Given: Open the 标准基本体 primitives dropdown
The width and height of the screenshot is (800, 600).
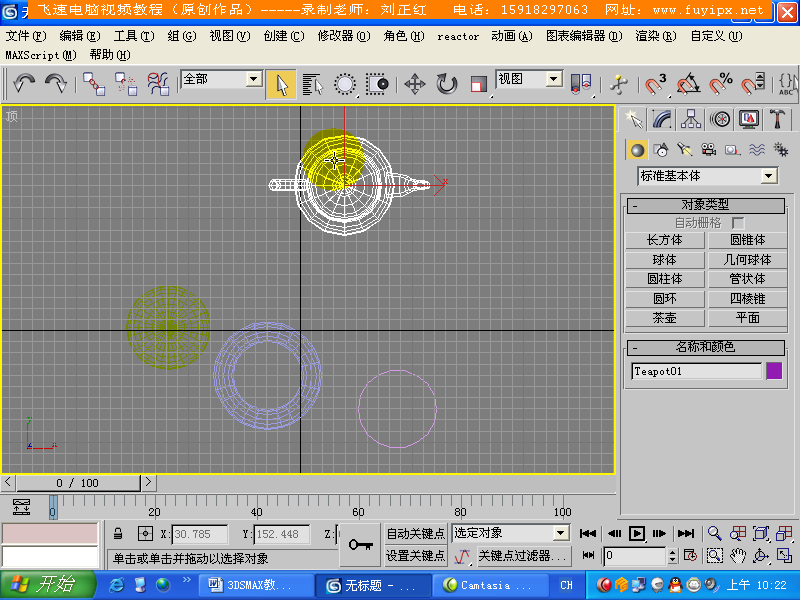Looking at the screenshot, I should 768,177.
